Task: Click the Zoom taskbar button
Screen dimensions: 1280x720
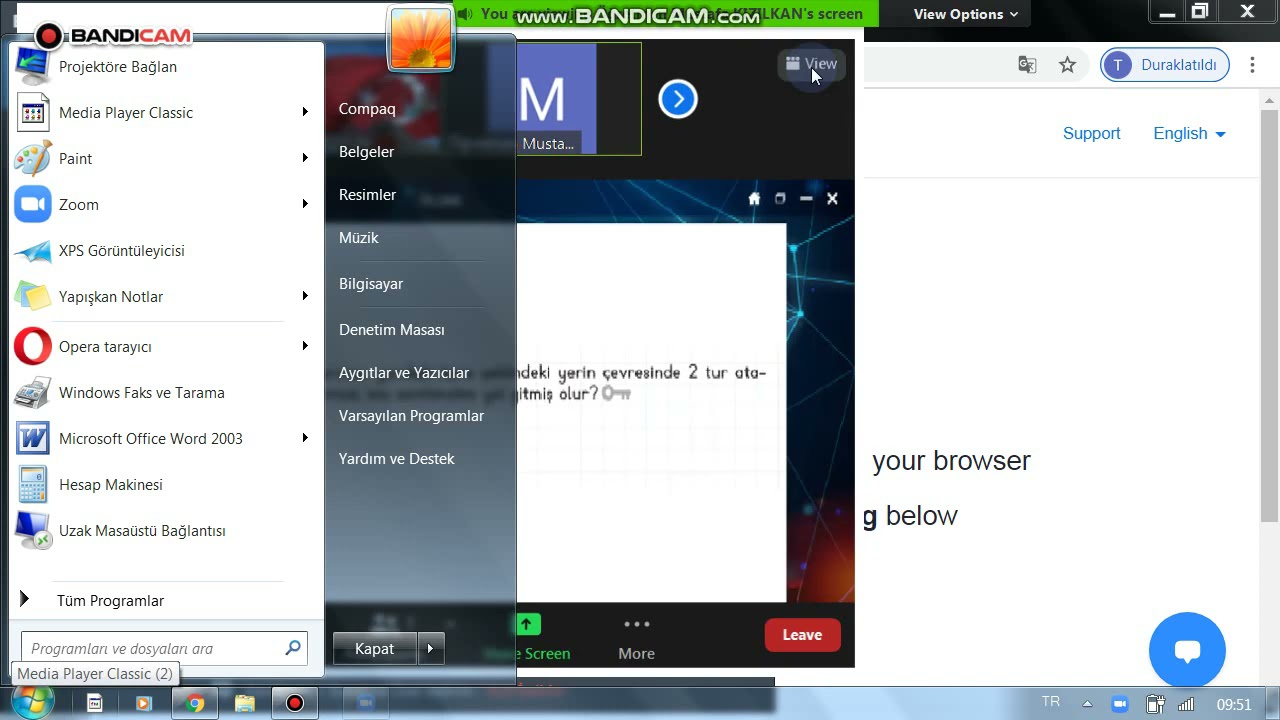Action: (x=365, y=704)
